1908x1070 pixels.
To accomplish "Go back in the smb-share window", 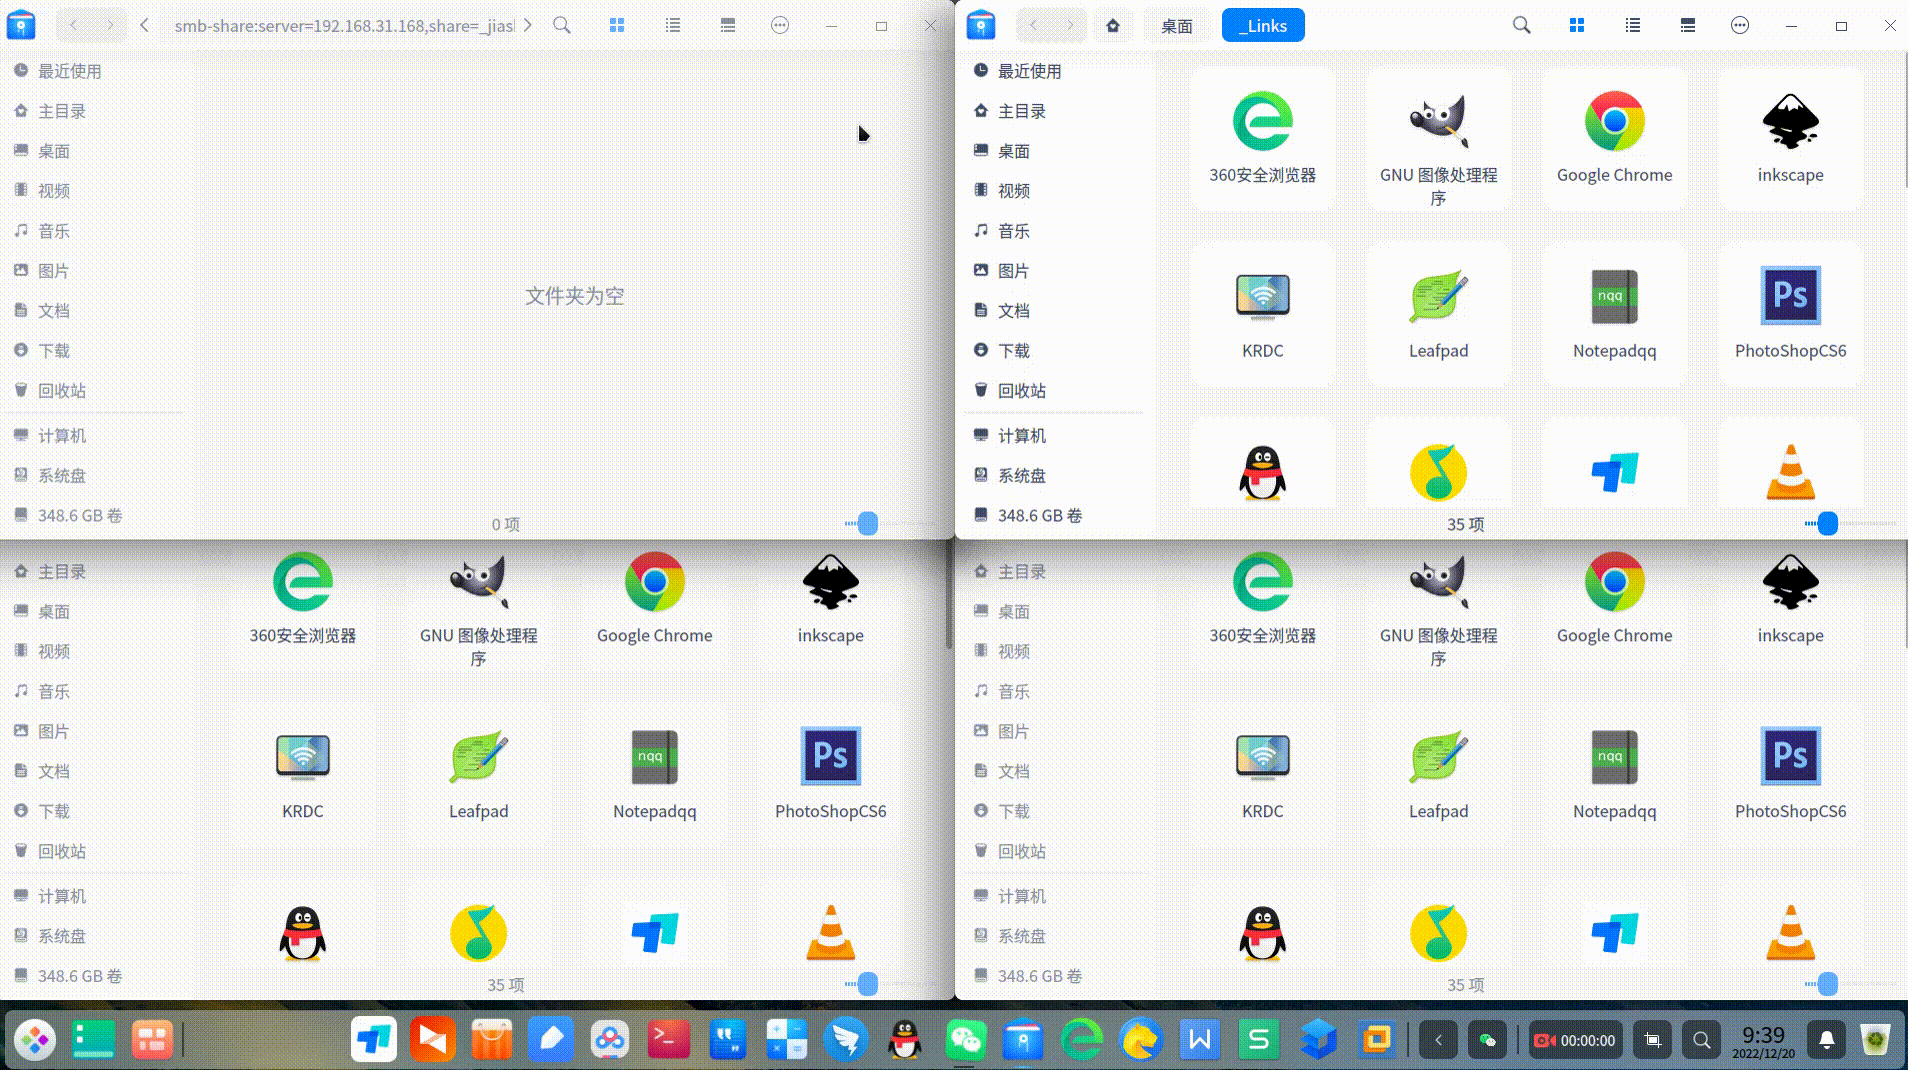I will tap(74, 26).
